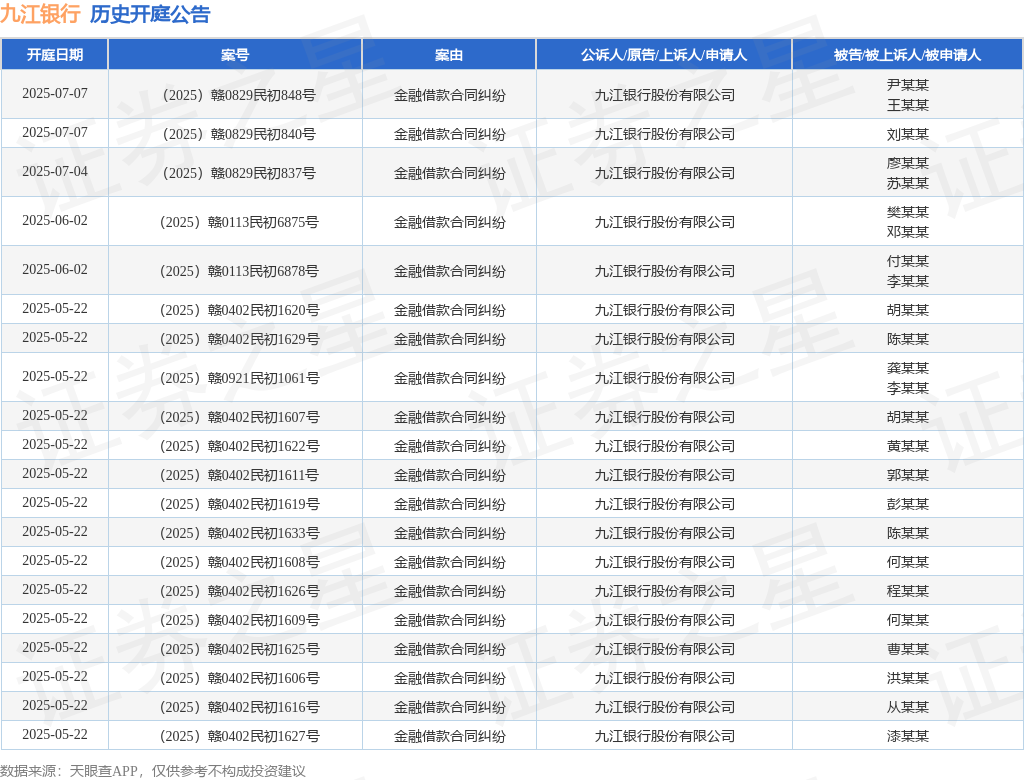Click defendant 程某某
The width and height of the screenshot is (1024, 780).
click(908, 591)
